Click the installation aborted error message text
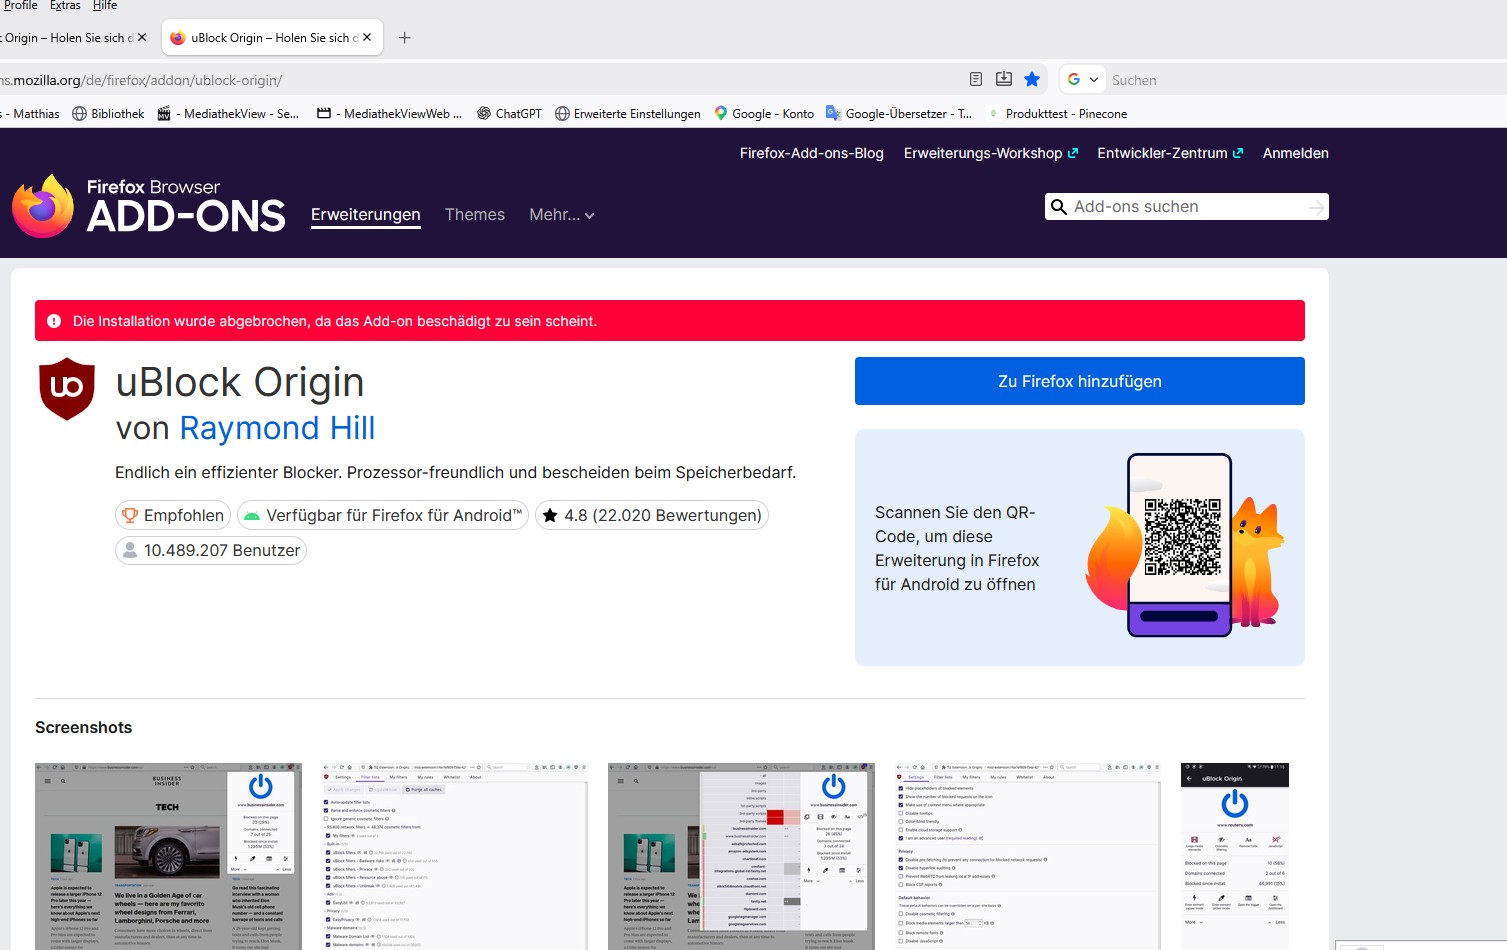The height and width of the screenshot is (950, 1507). coord(335,321)
